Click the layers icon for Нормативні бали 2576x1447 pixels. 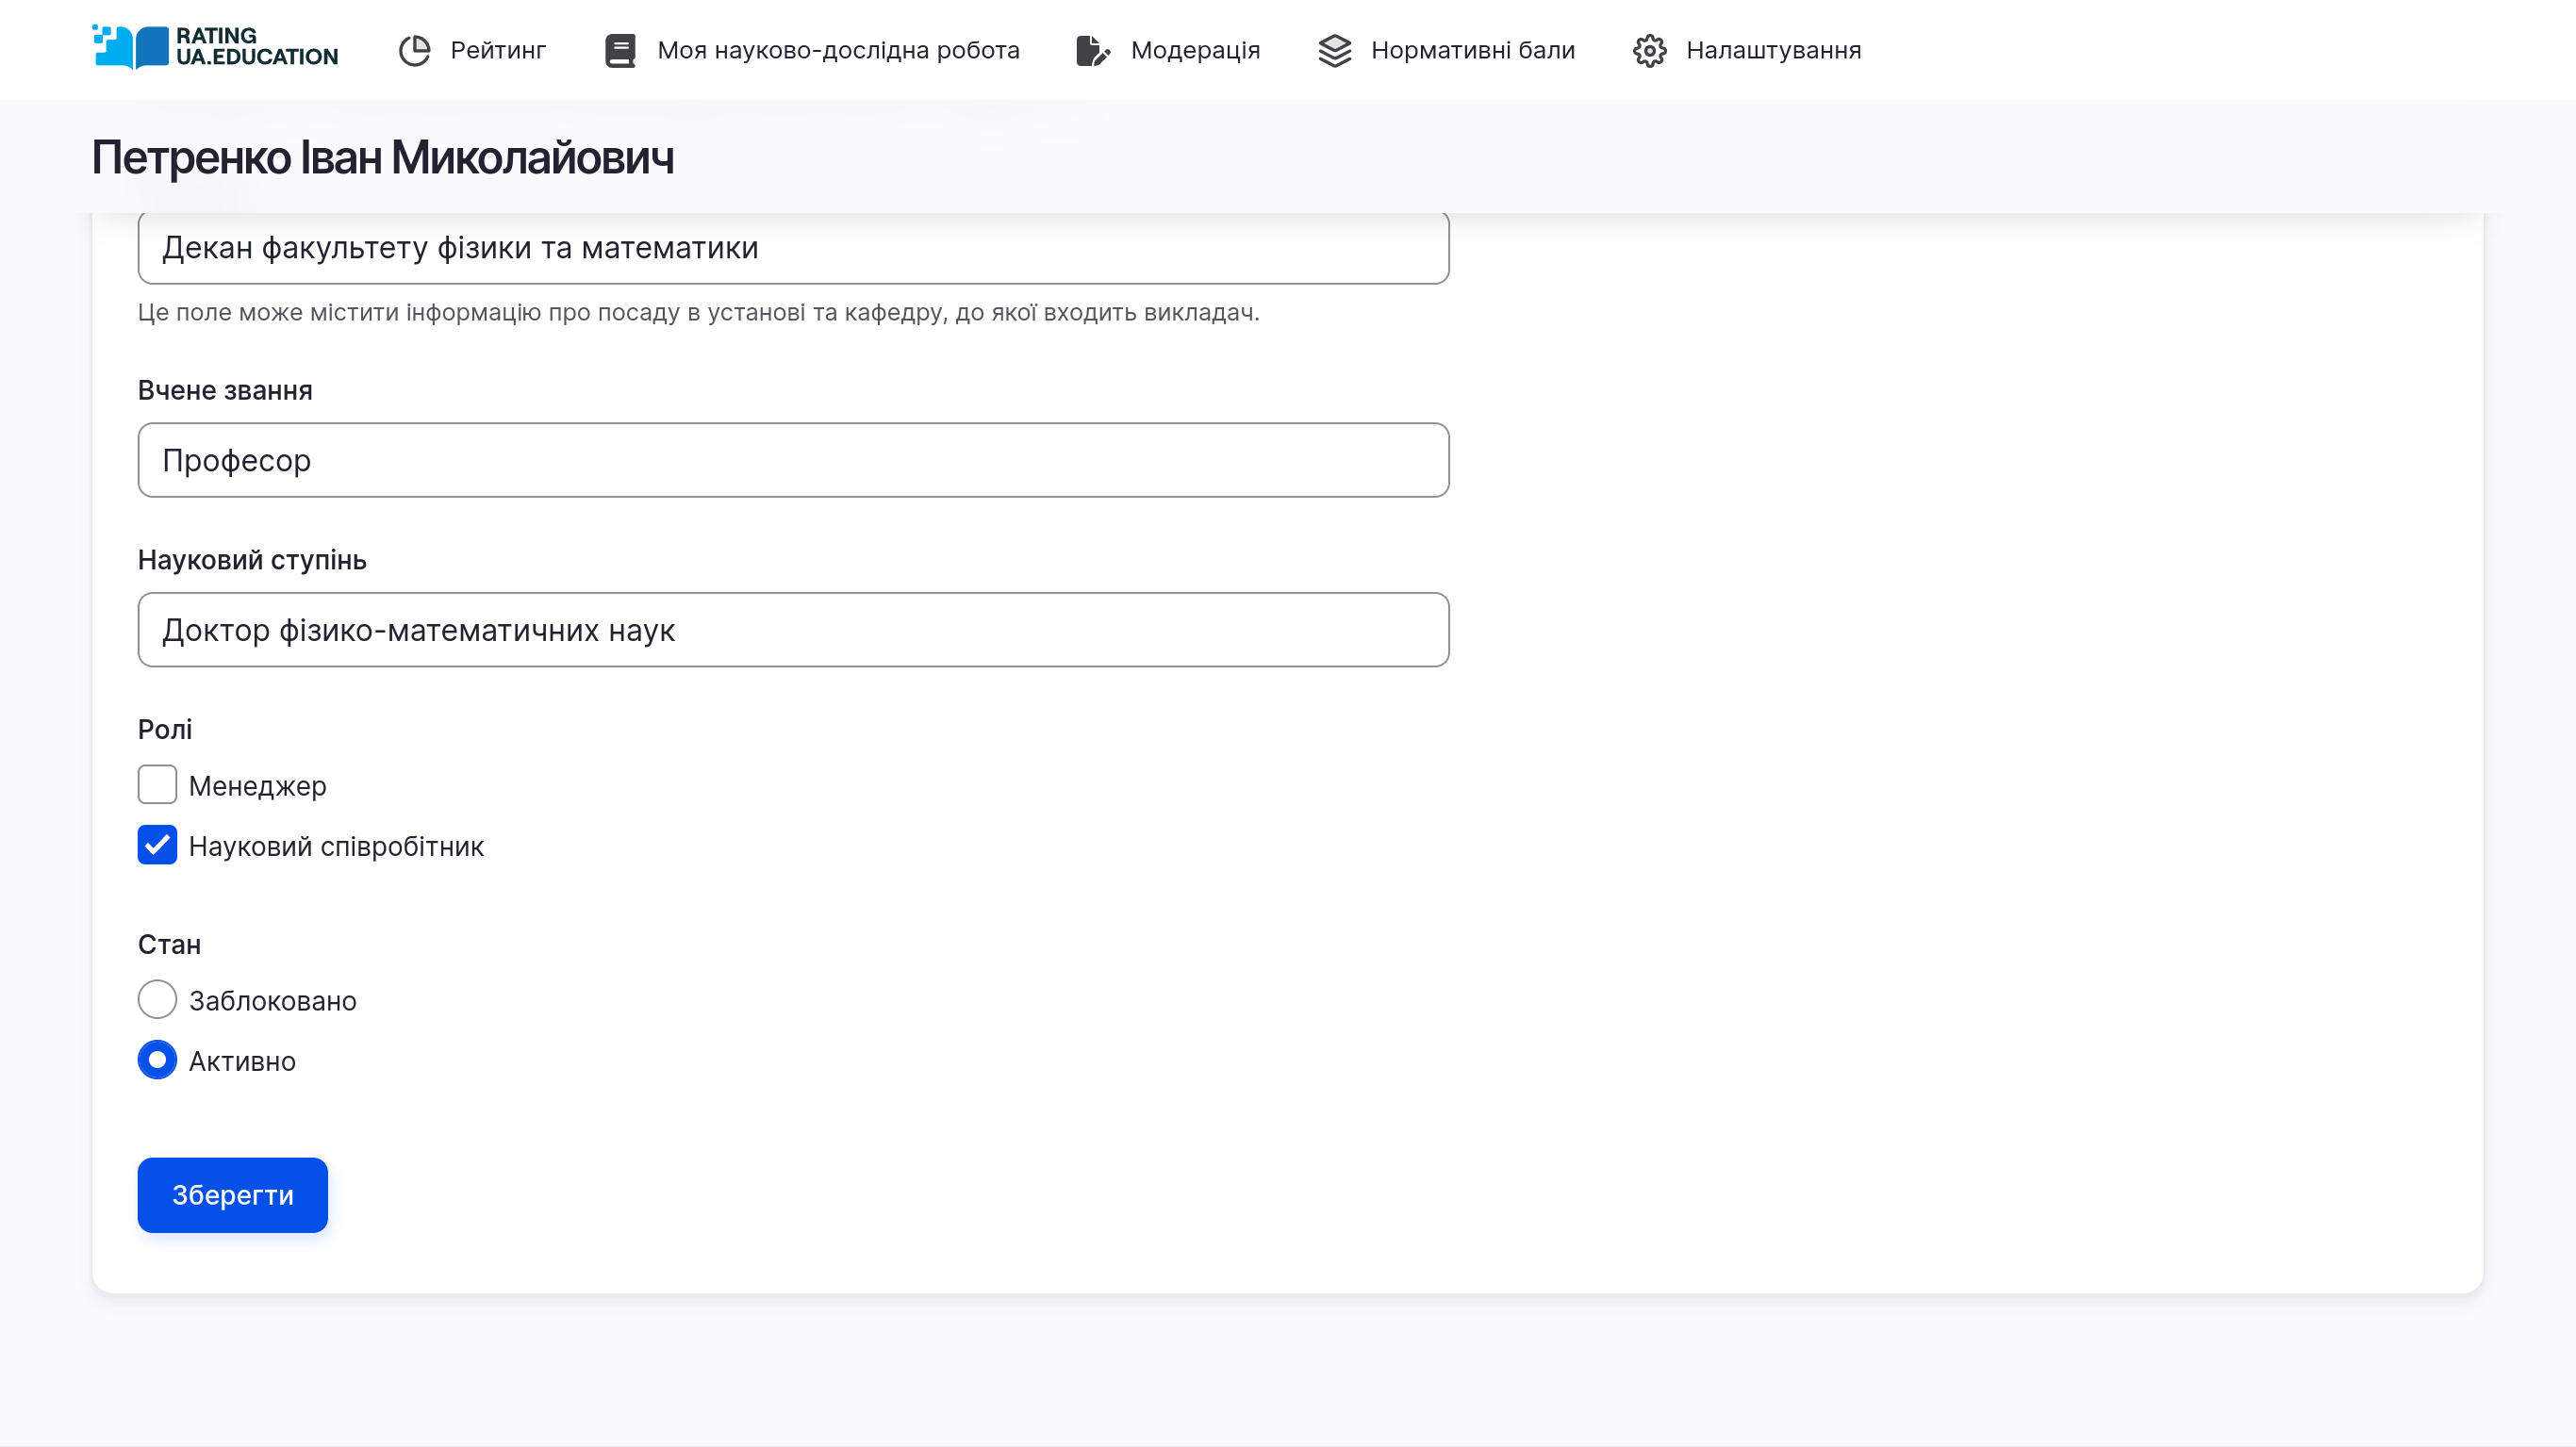(1334, 49)
